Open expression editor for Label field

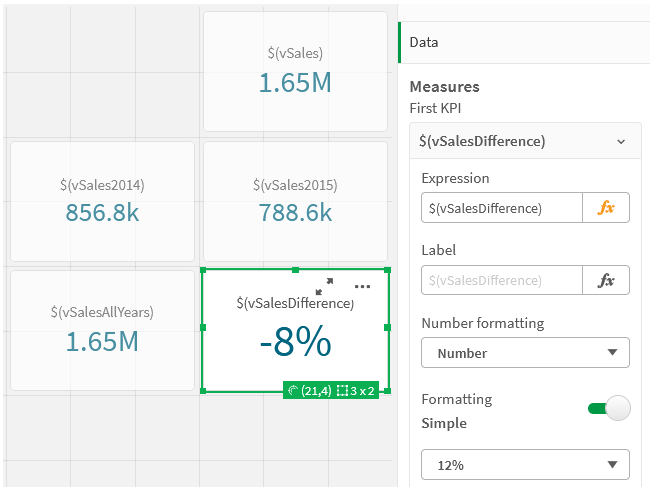(x=606, y=280)
